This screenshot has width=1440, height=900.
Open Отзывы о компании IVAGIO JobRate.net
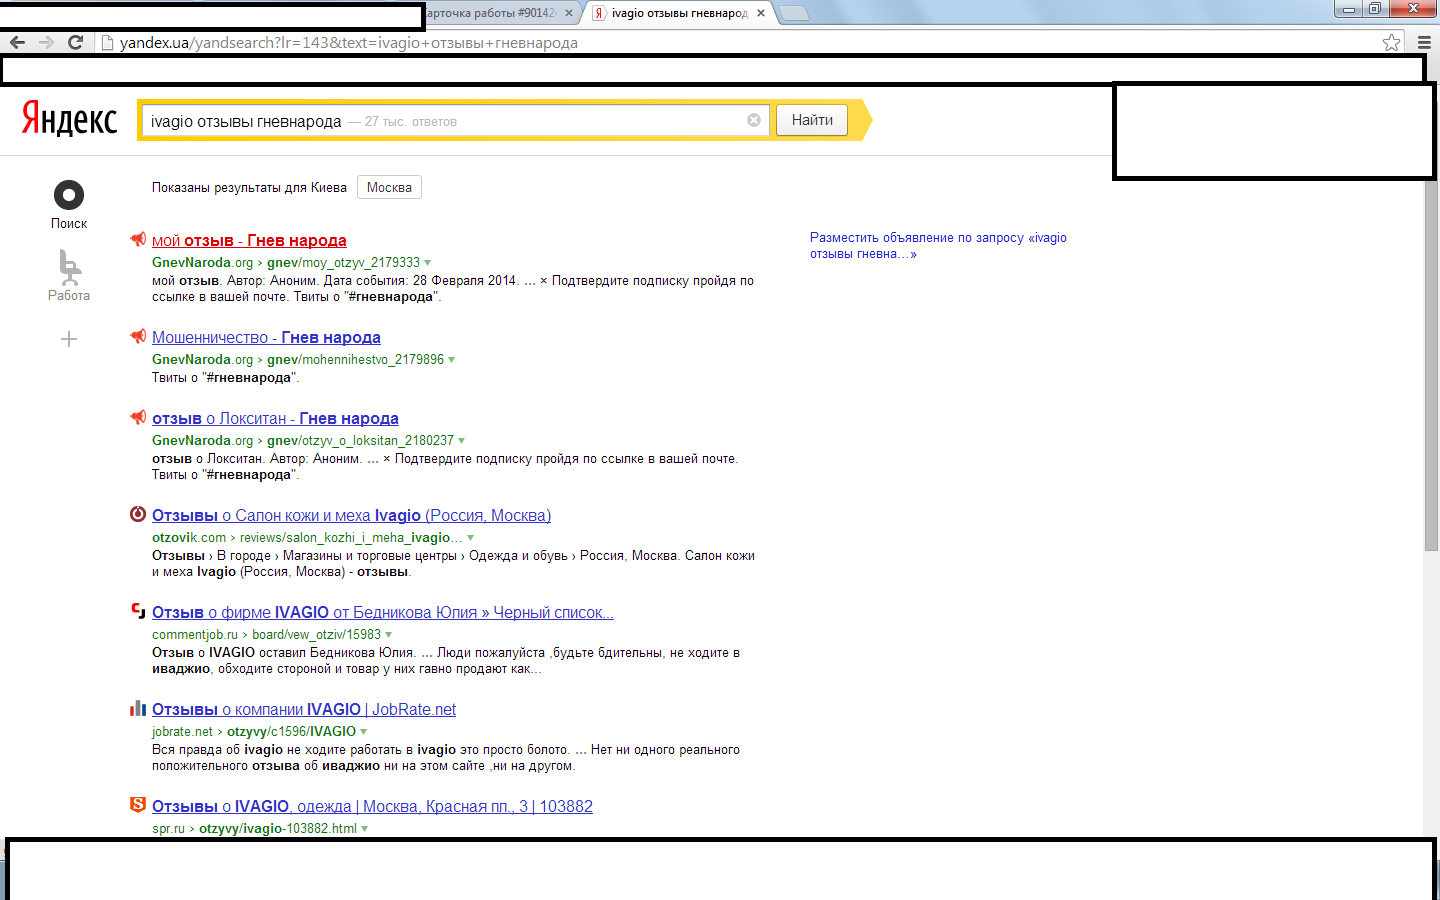click(x=304, y=709)
